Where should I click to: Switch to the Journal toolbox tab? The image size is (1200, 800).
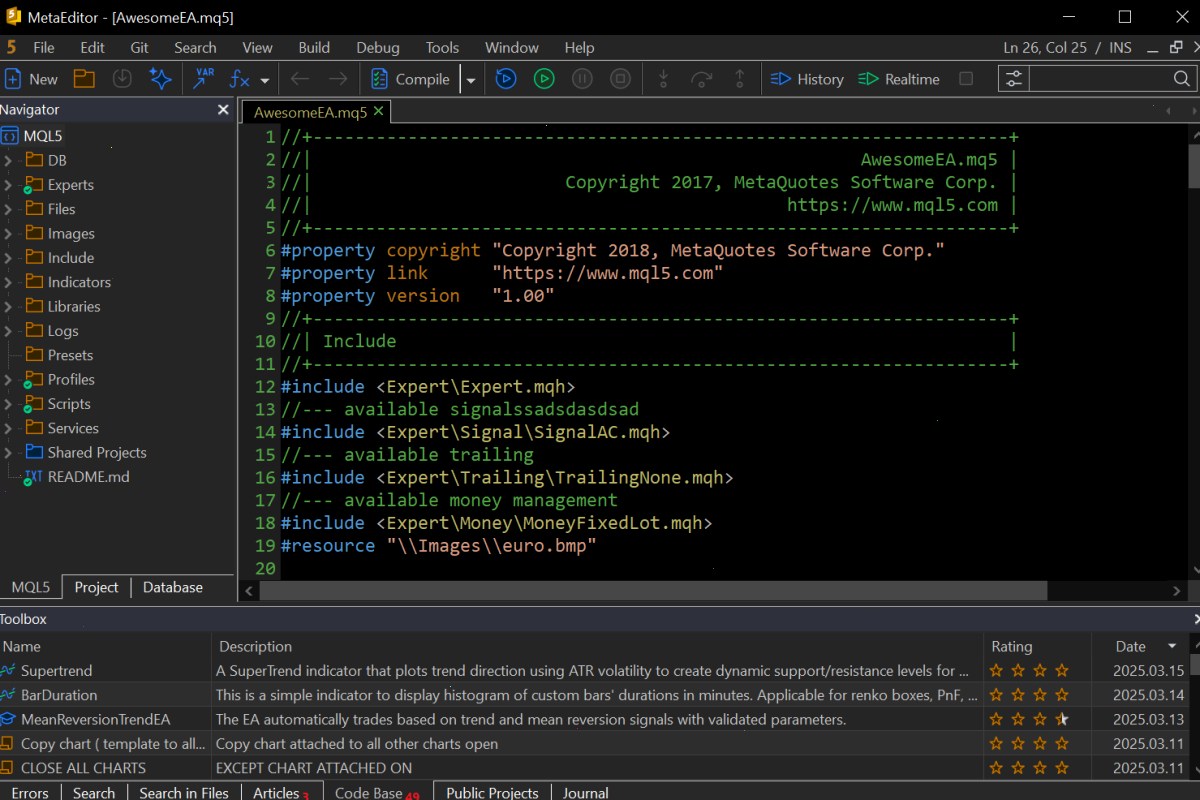585,792
